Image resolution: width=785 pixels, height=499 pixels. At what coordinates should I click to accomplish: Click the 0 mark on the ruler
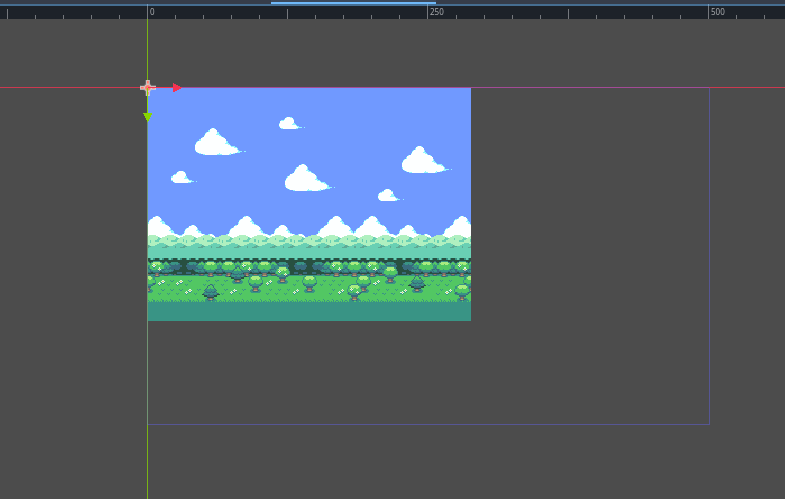pos(152,12)
